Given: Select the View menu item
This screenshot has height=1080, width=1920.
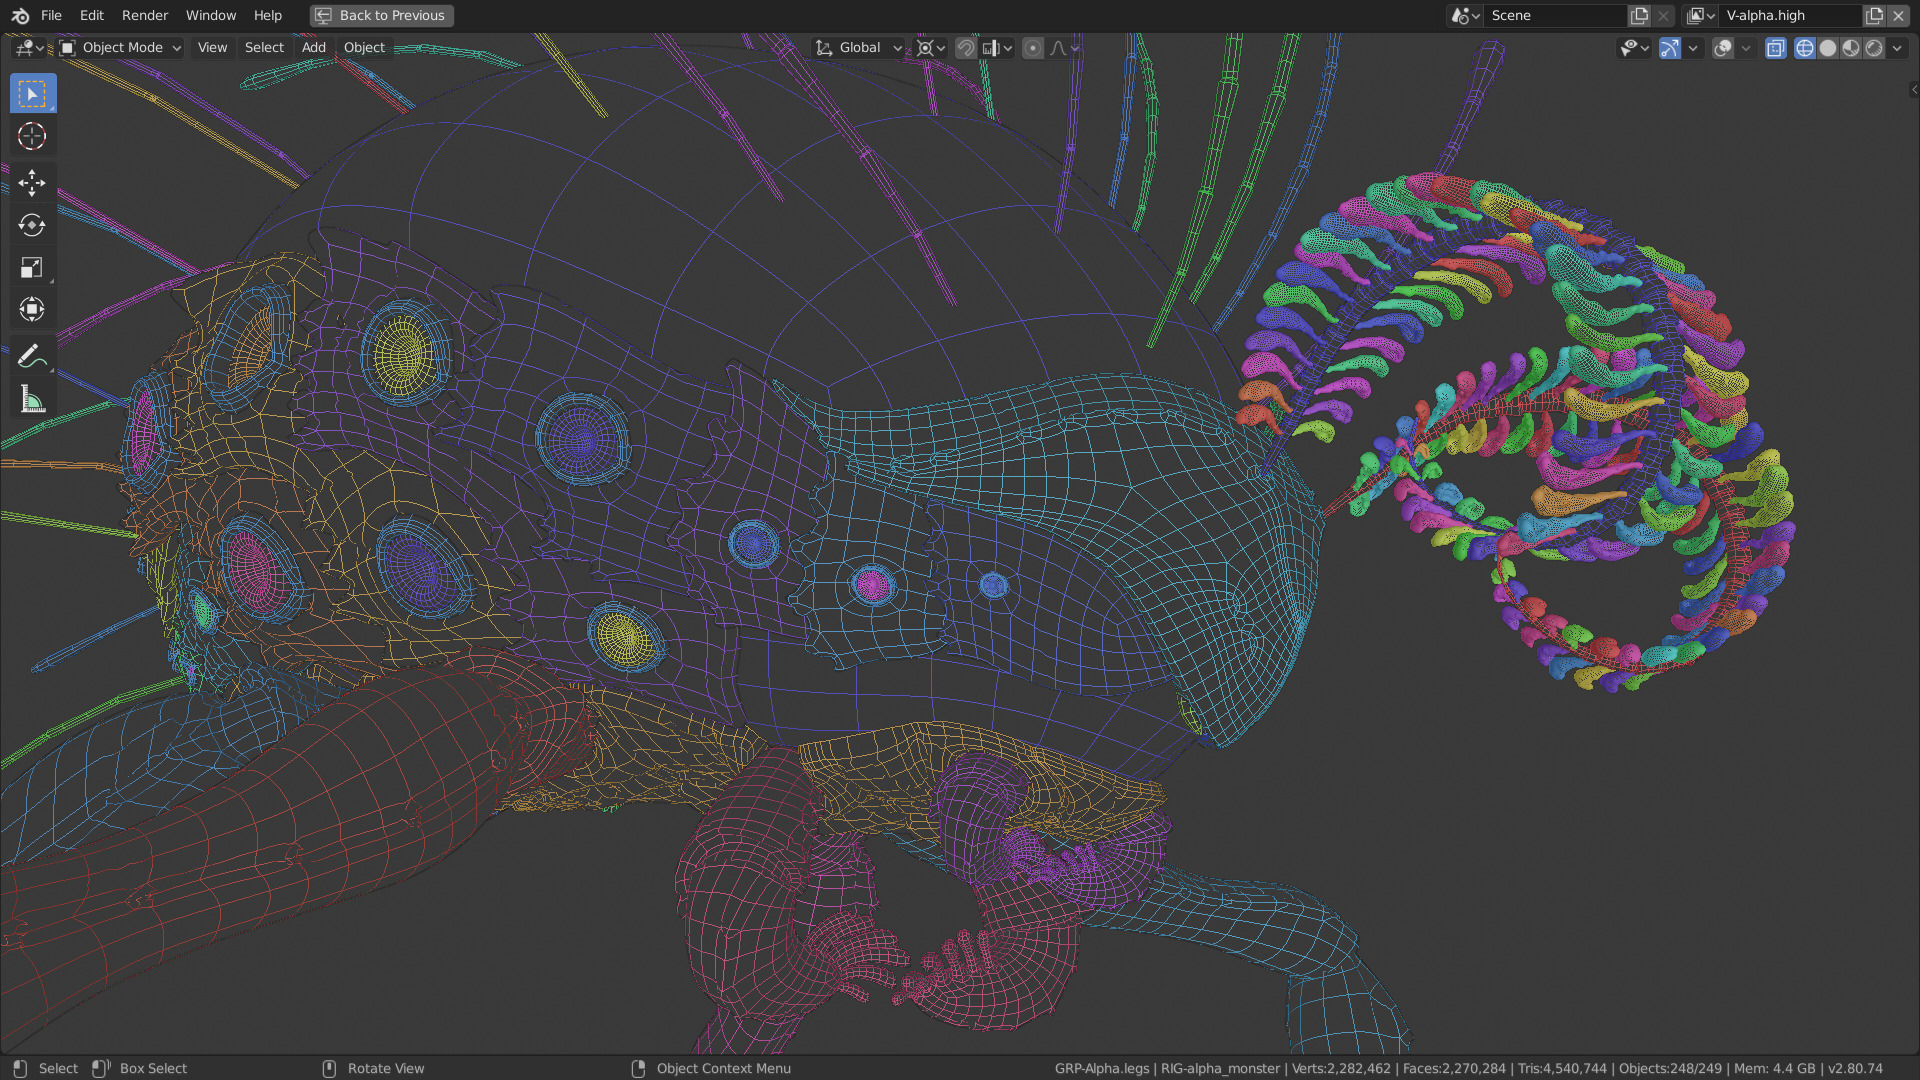Looking at the screenshot, I should click(x=210, y=47).
